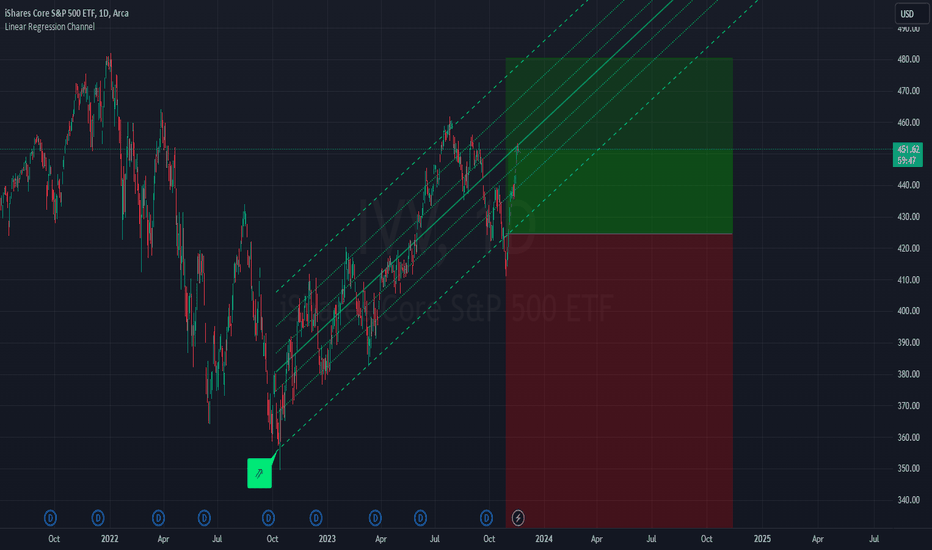
Task: Click the 2025 label on the time axis
Action: (x=762, y=539)
